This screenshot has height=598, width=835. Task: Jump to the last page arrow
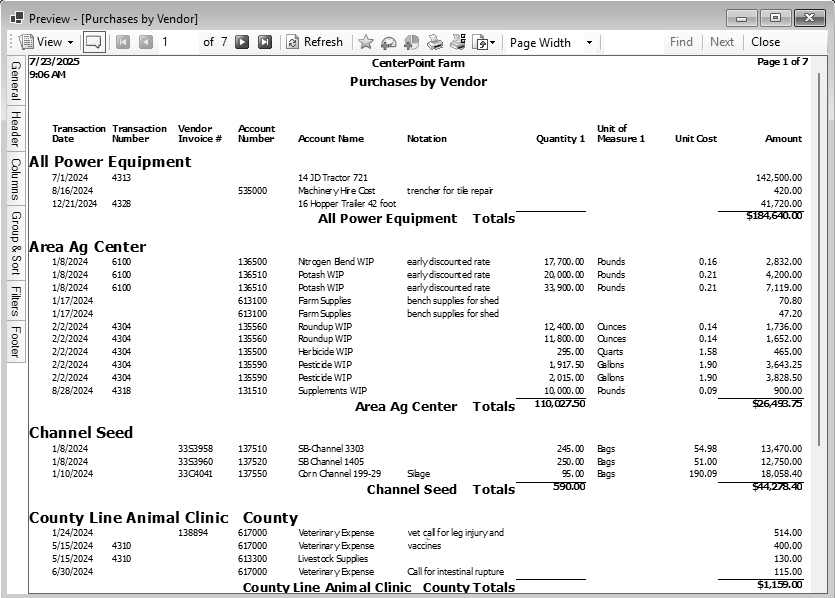click(265, 42)
